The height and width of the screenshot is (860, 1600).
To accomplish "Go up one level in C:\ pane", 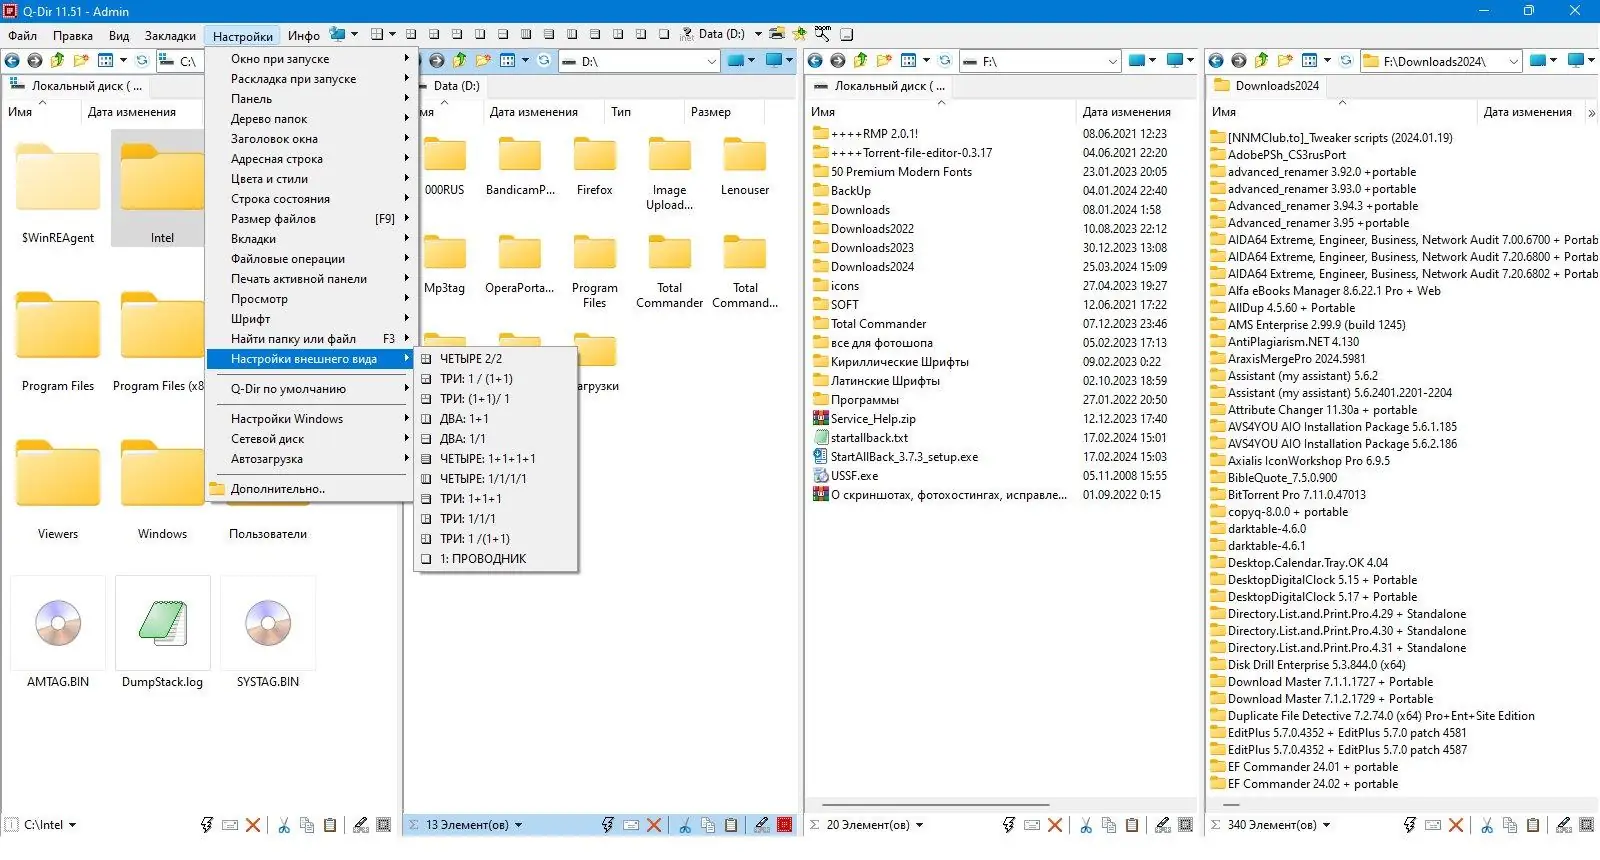I will [x=57, y=61].
